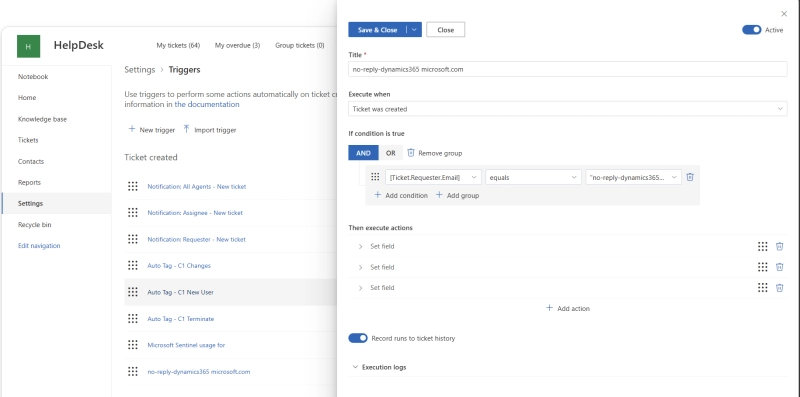
Task: Open the documentation link
Action: pos(207,104)
